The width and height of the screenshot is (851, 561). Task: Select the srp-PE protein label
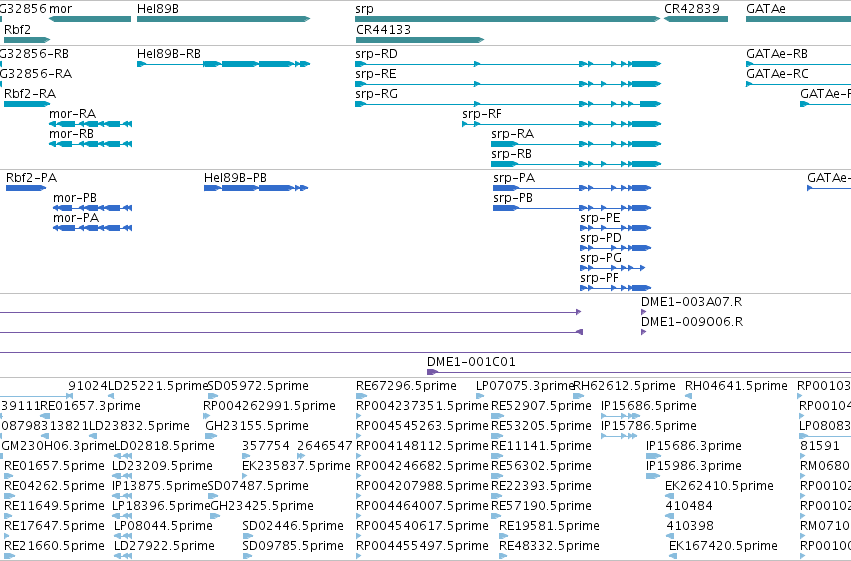click(600, 218)
